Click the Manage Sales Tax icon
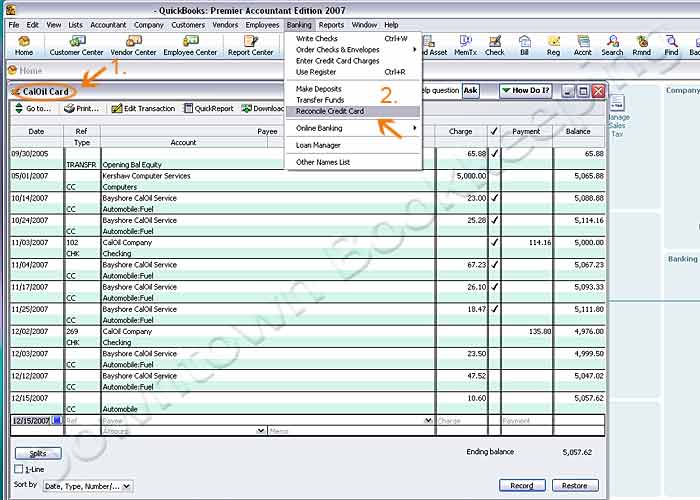Image resolution: width=700 pixels, height=500 pixels. pos(618,116)
